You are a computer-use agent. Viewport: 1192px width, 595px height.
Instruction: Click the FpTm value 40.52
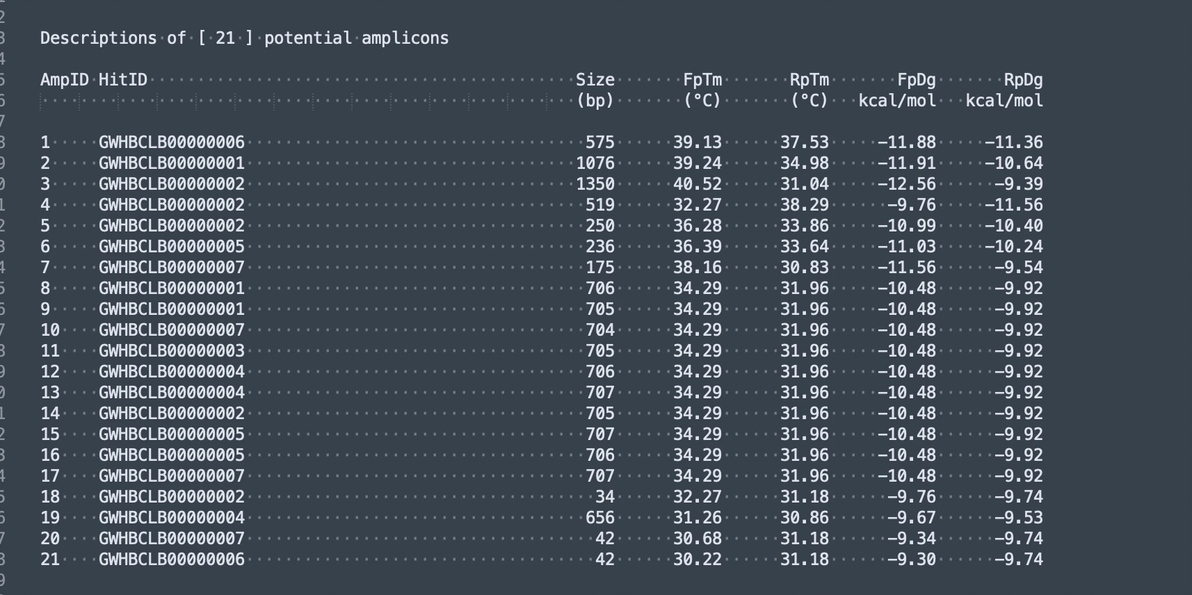[x=697, y=184]
